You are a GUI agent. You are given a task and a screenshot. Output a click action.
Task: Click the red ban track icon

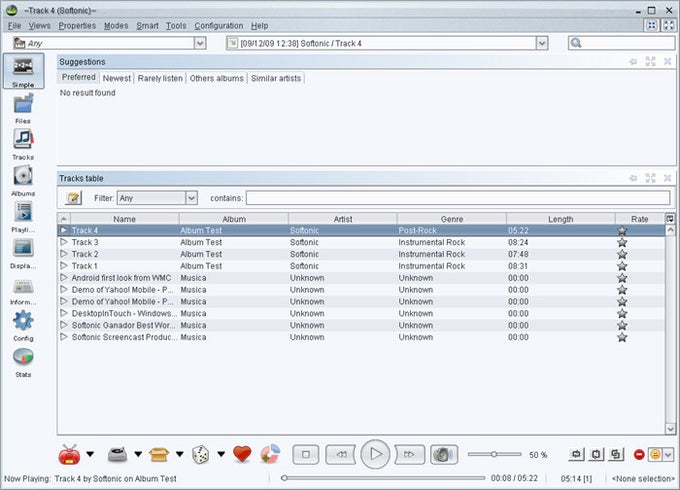click(x=639, y=454)
